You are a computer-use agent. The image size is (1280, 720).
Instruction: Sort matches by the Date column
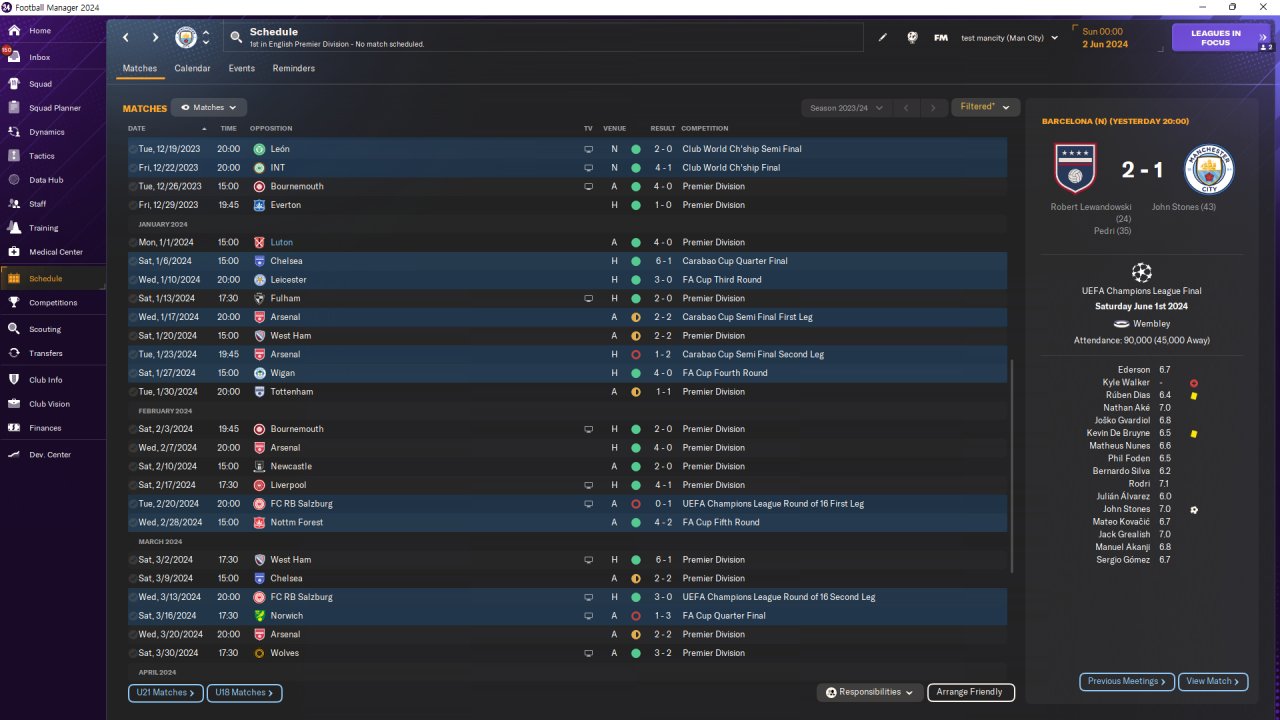(x=137, y=128)
